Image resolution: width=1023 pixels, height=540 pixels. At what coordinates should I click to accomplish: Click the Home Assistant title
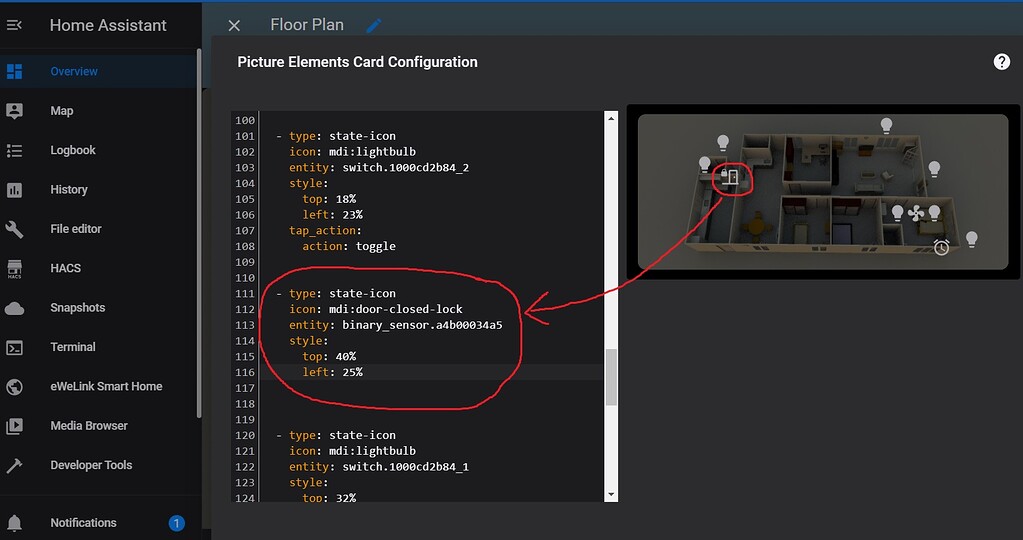click(108, 25)
